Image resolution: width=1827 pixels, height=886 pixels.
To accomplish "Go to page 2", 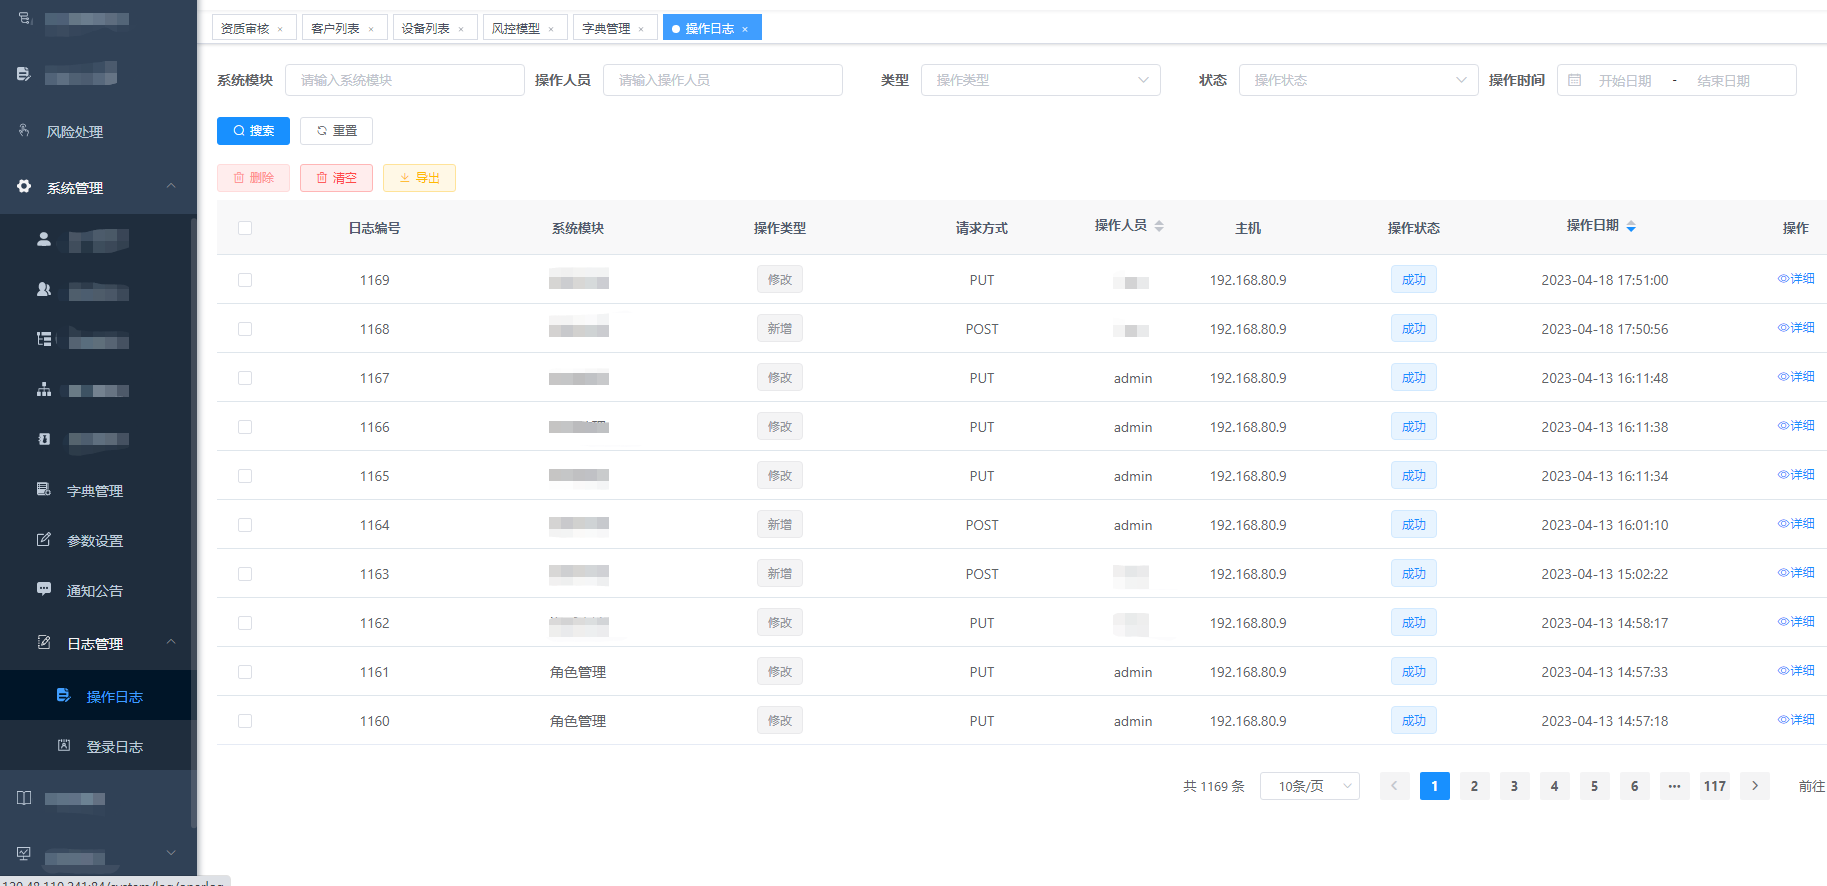I will click(x=1475, y=786).
